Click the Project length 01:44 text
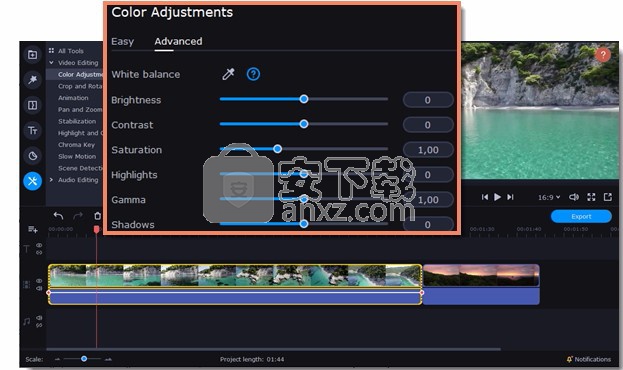The height and width of the screenshot is (370, 623). pos(252,359)
